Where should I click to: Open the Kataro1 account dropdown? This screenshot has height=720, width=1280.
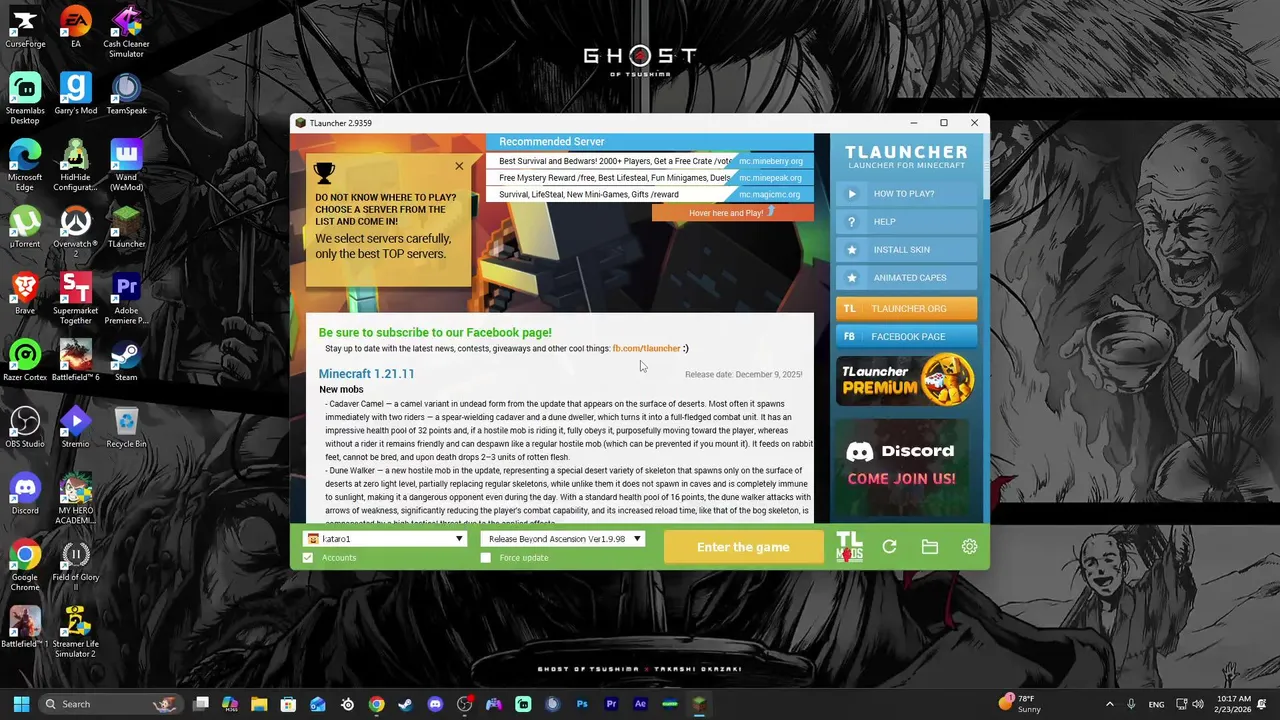tap(385, 539)
